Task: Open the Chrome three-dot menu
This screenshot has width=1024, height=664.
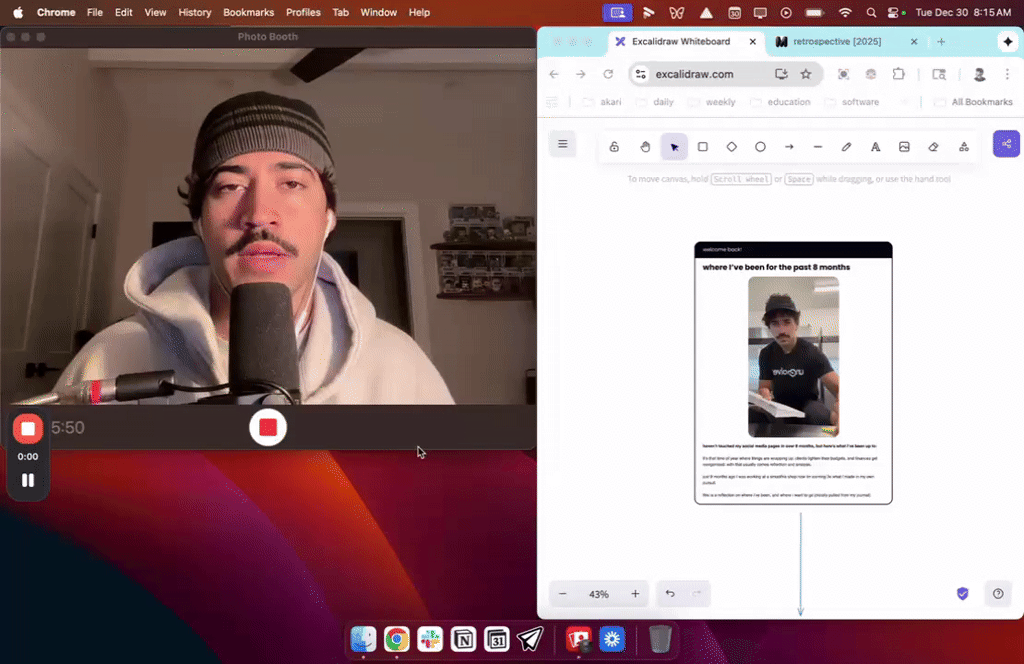Action: pyautogui.click(x=1007, y=74)
